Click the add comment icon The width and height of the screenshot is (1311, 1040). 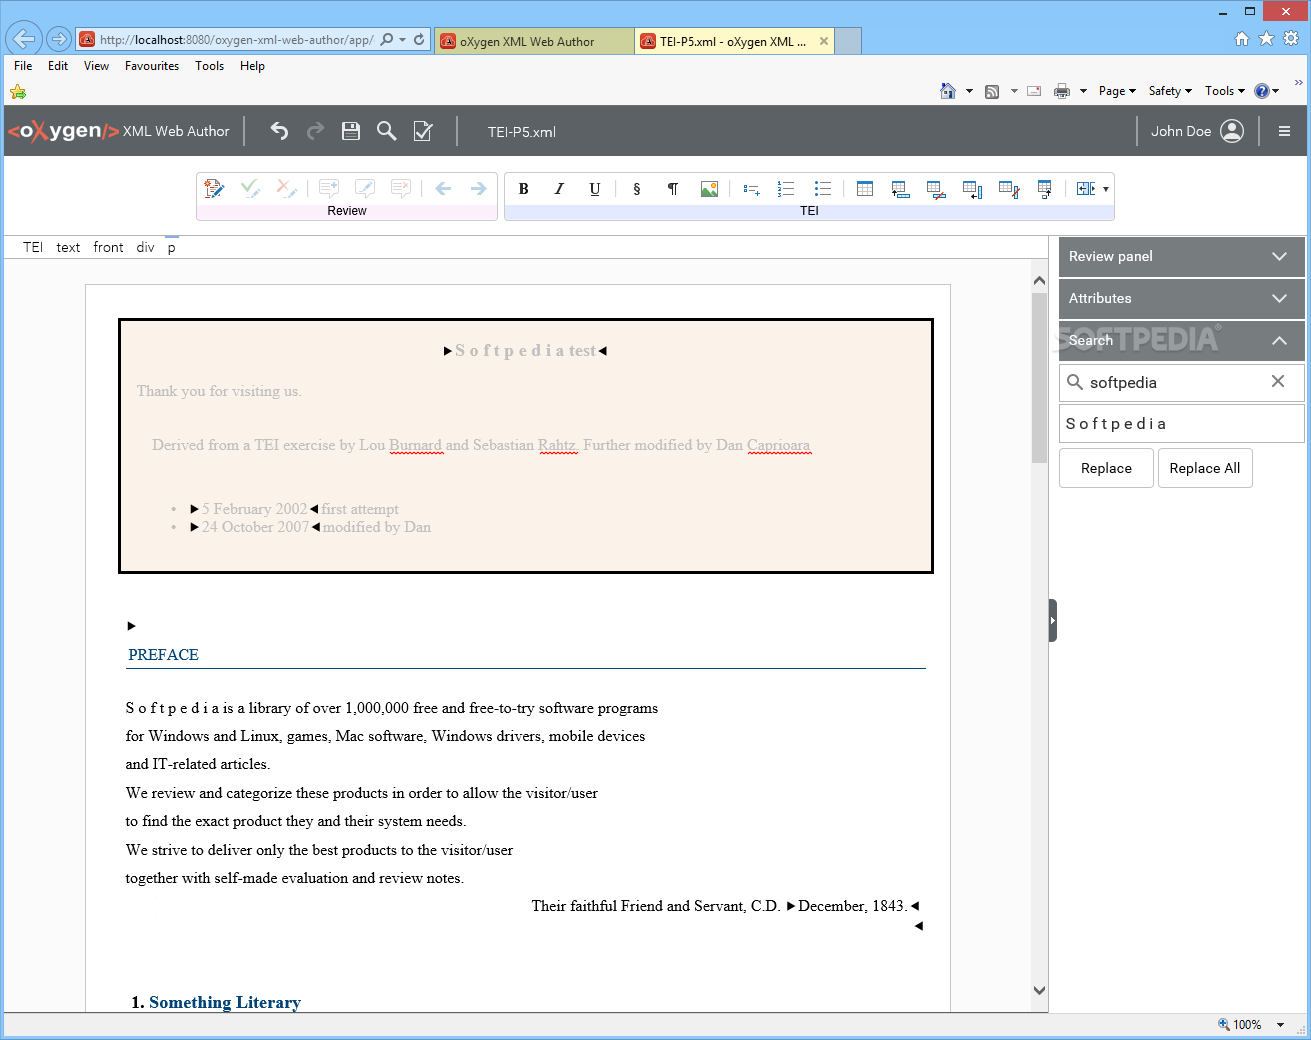(x=329, y=188)
